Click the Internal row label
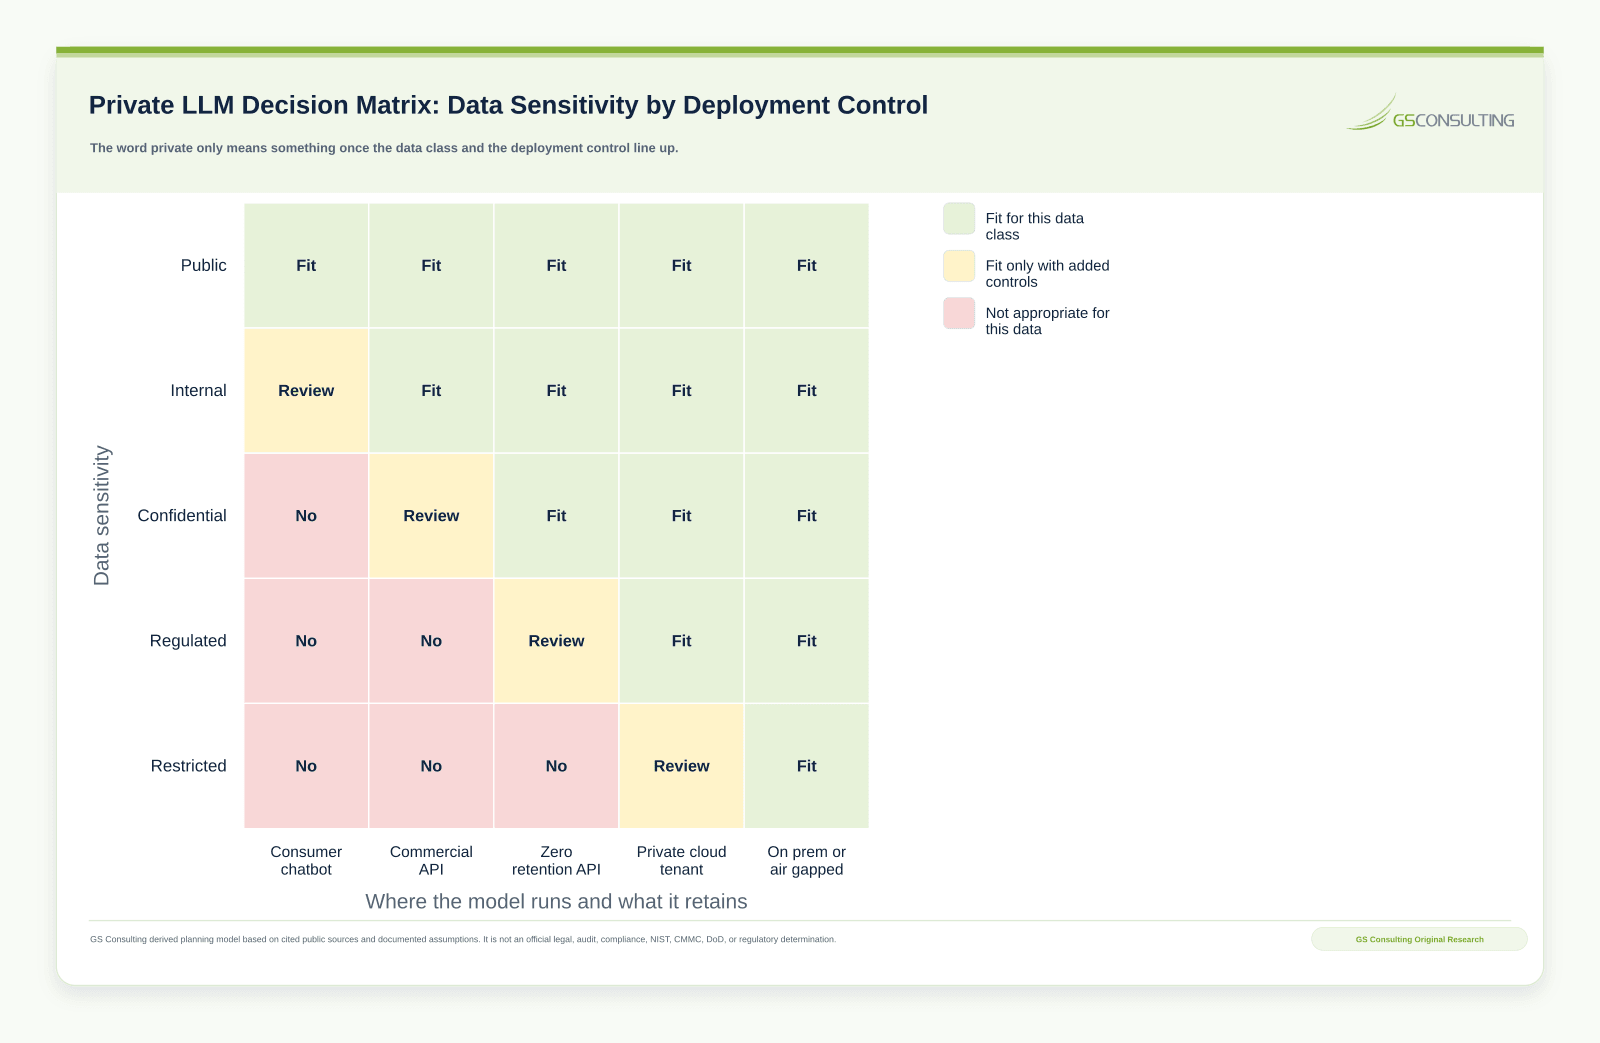The width and height of the screenshot is (1600, 1043). coord(198,391)
